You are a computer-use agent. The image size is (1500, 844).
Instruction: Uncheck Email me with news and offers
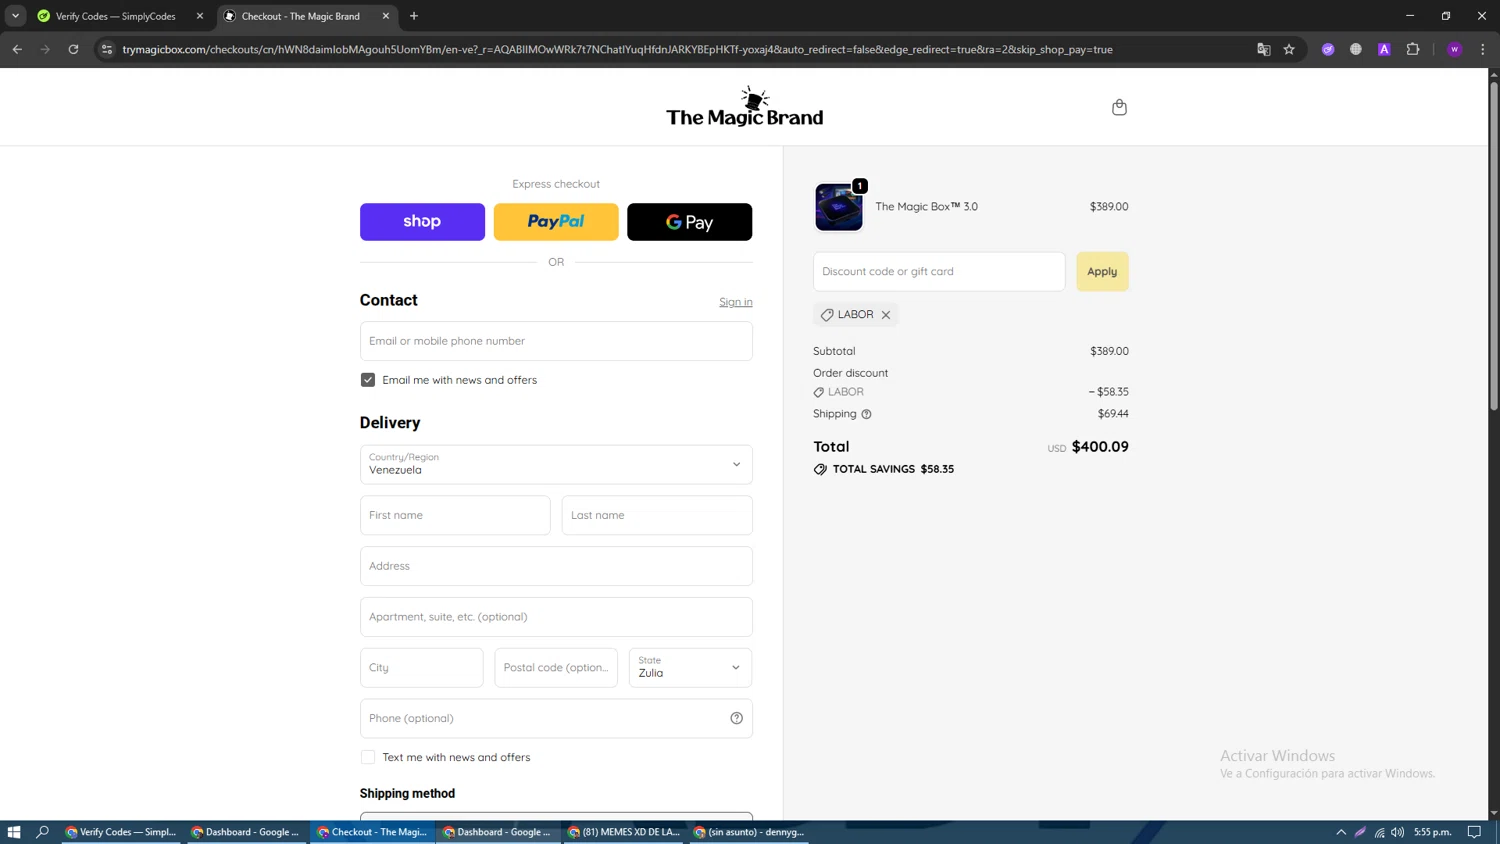(x=368, y=380)
